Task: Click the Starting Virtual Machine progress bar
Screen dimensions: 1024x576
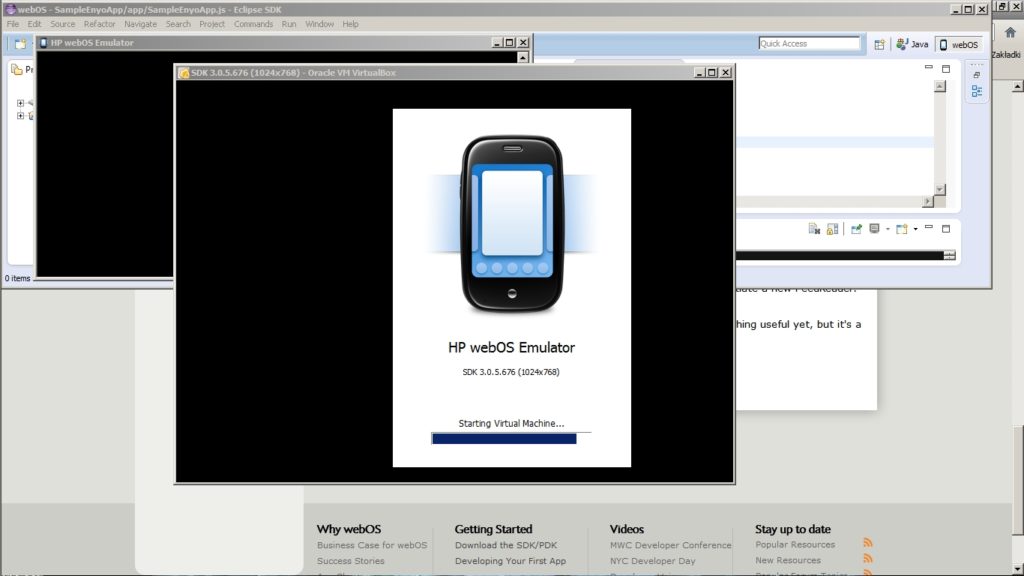Action: [511, 438]
